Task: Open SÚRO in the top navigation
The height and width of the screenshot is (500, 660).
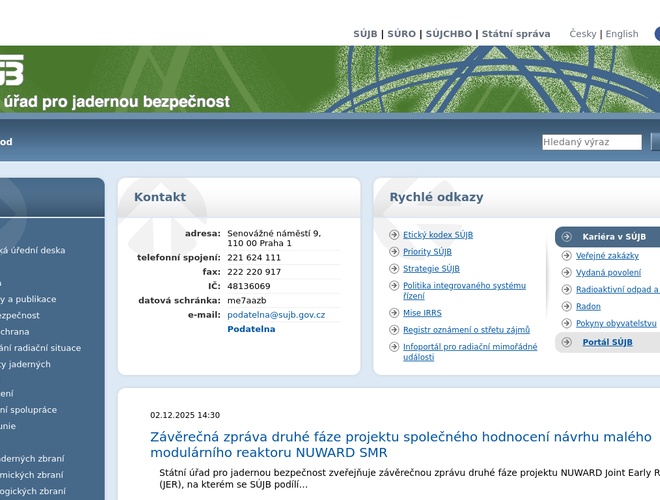Action: [400, 34]
